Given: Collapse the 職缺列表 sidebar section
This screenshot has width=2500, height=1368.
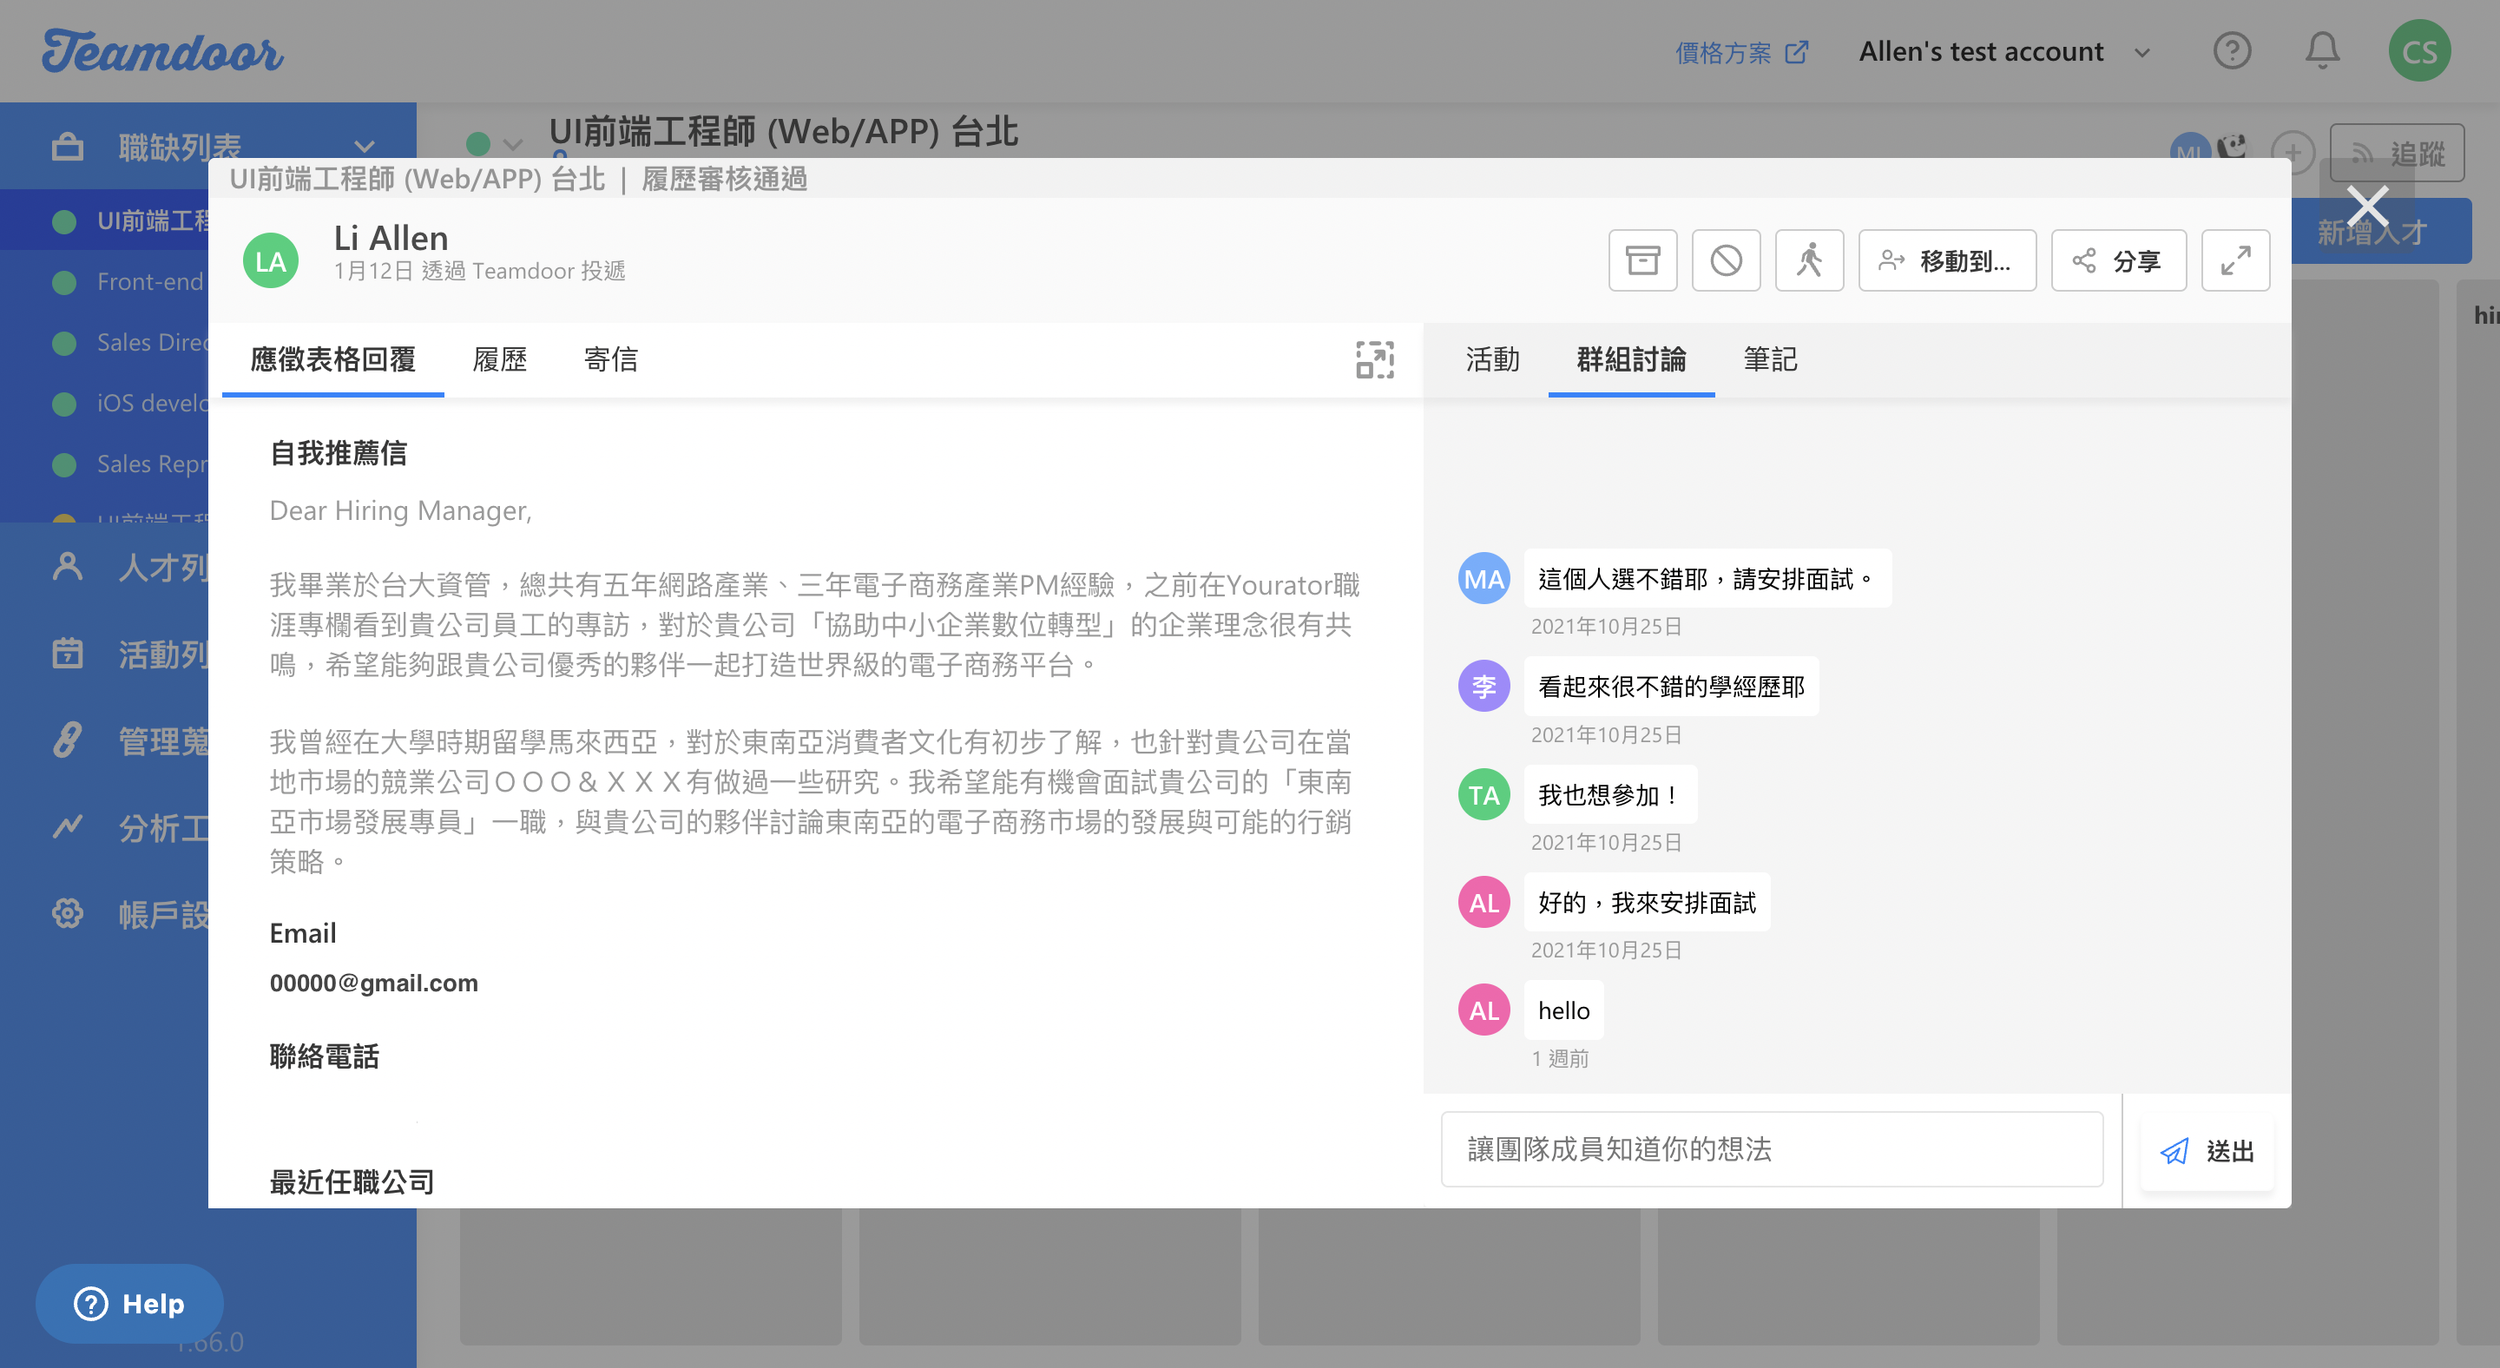Looking at the screenshot, I should pos(364,147).
